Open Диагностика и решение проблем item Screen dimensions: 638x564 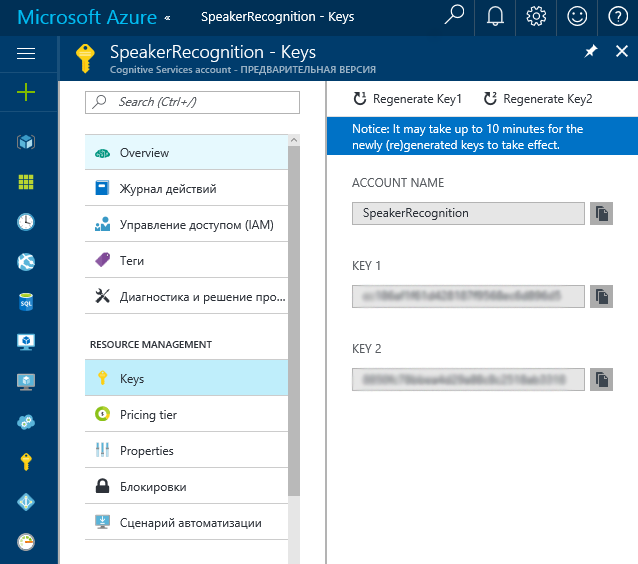click(x=186, y=297)
